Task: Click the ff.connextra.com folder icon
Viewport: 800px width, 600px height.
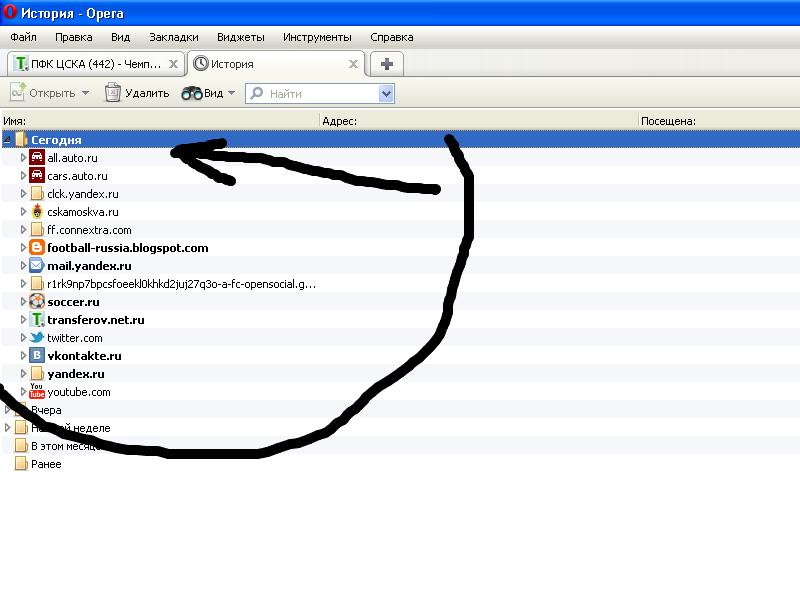Action: click(37, 230)
